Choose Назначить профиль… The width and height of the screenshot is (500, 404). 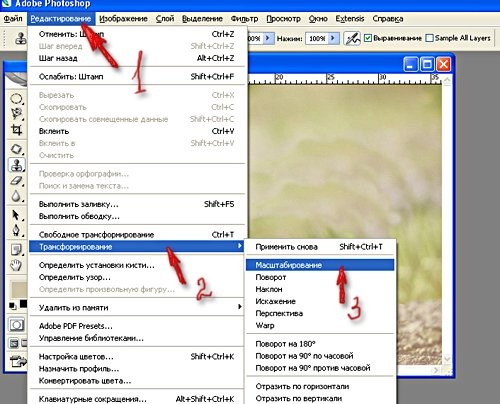click(137, 369)
